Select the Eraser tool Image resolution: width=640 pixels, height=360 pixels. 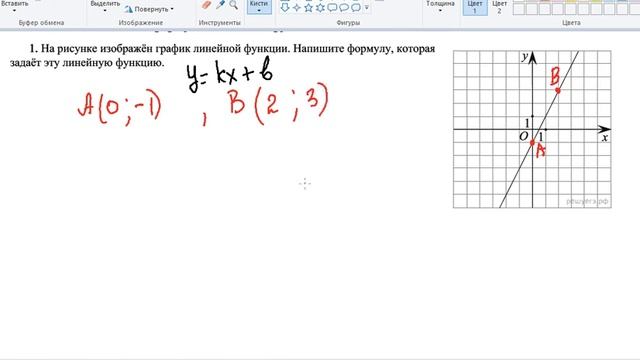coord(207,5)
